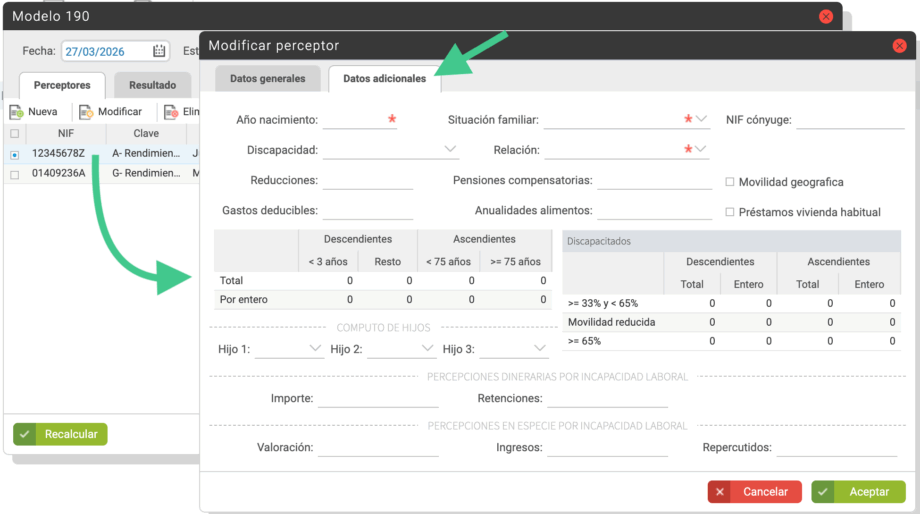Check the Préstamos vivienda habitual option

[x=730, y=212]
